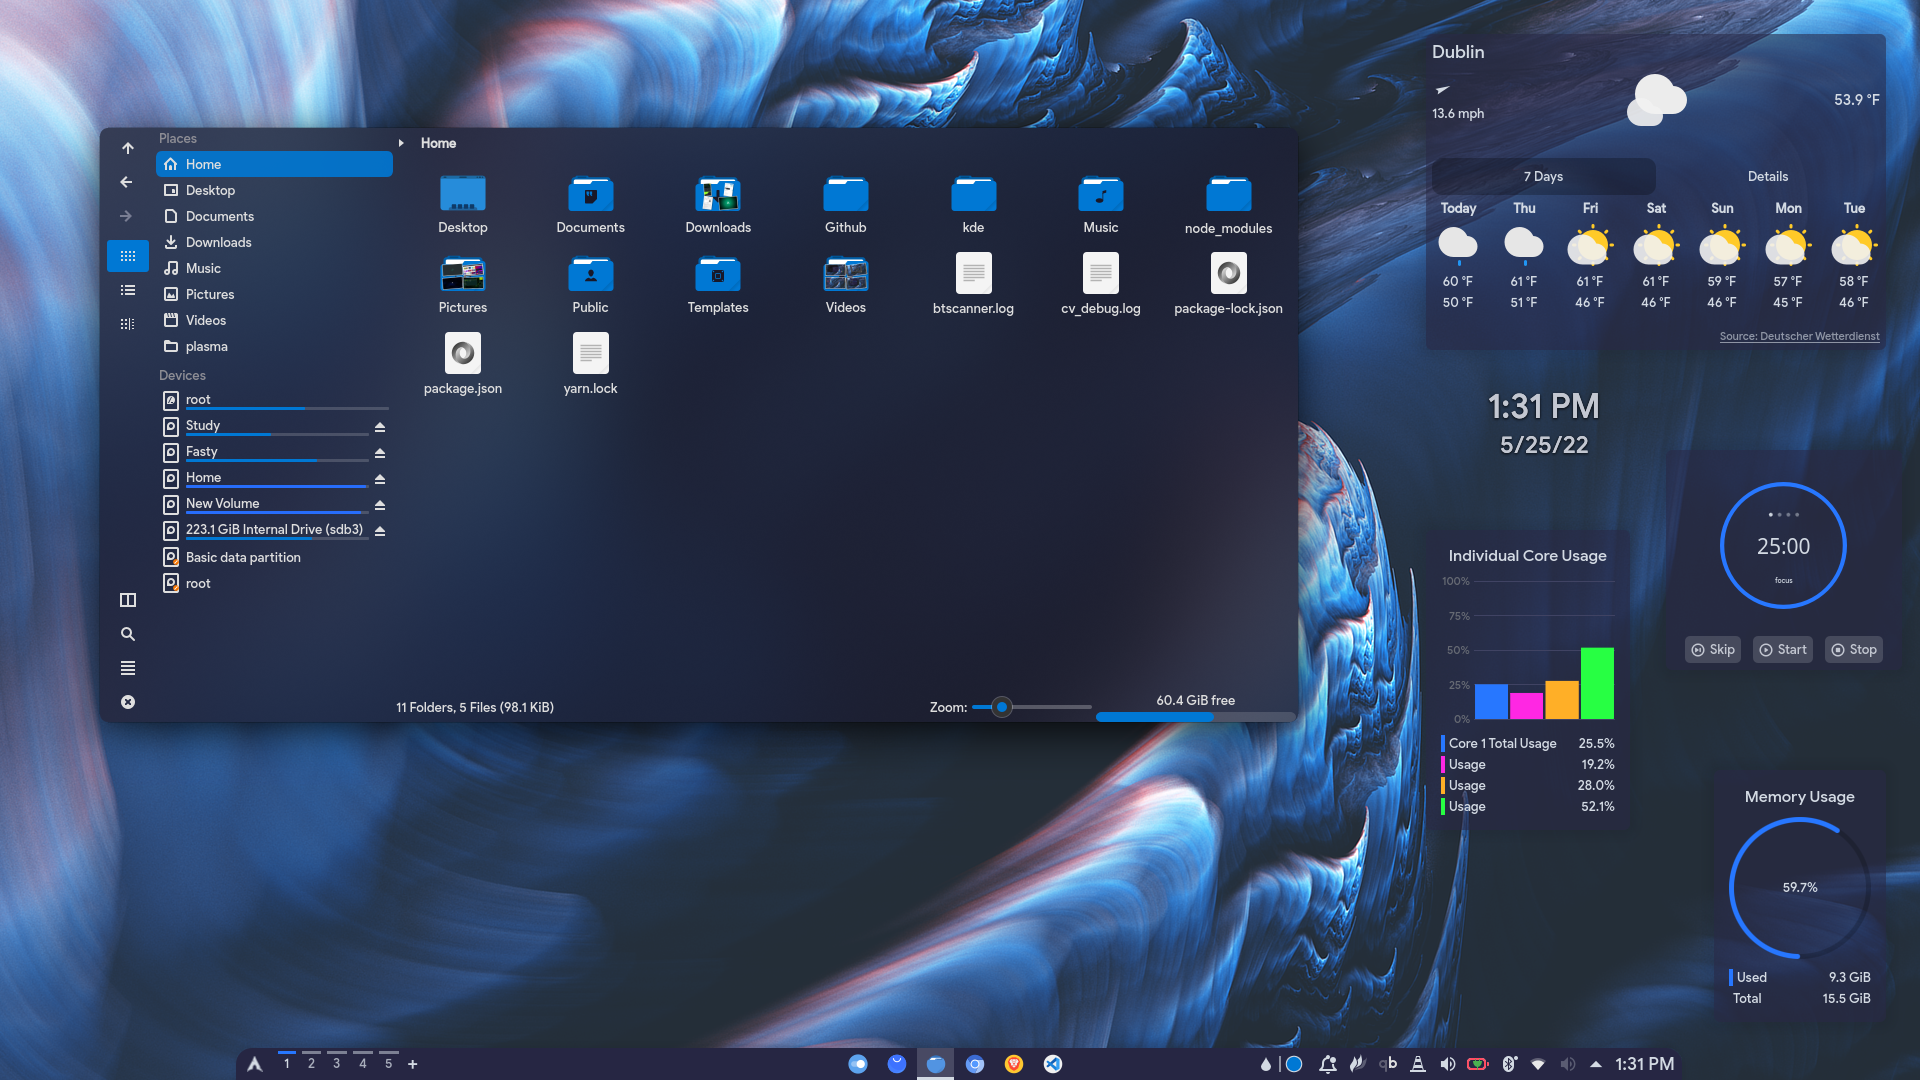
Task: Switch to virtual desktop 3
Action: 337,1063
